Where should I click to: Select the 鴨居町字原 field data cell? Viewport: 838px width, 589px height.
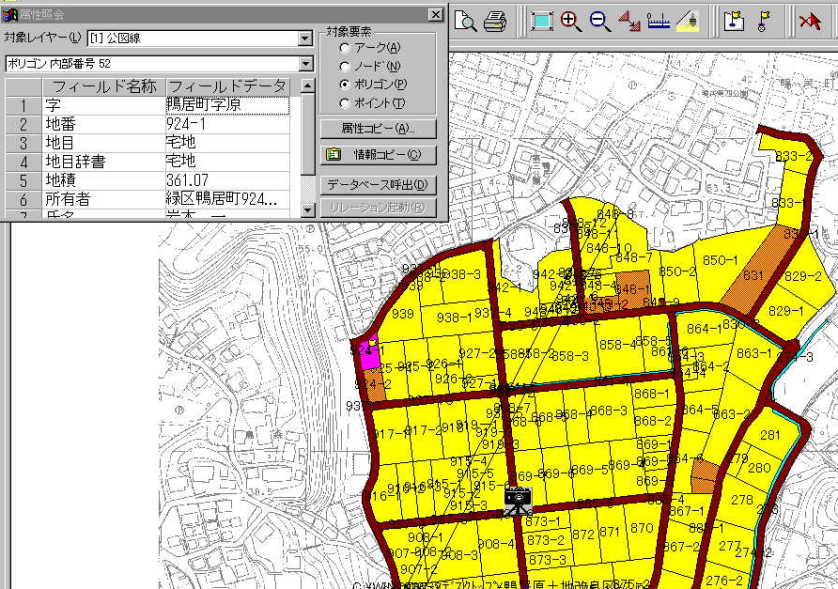point(227,104)
